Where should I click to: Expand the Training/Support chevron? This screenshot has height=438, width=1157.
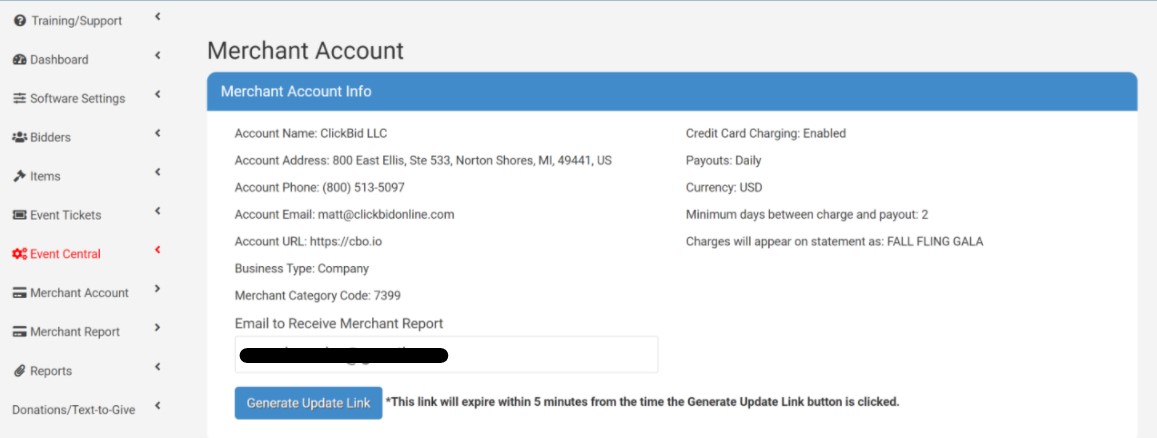coord(158,17)
